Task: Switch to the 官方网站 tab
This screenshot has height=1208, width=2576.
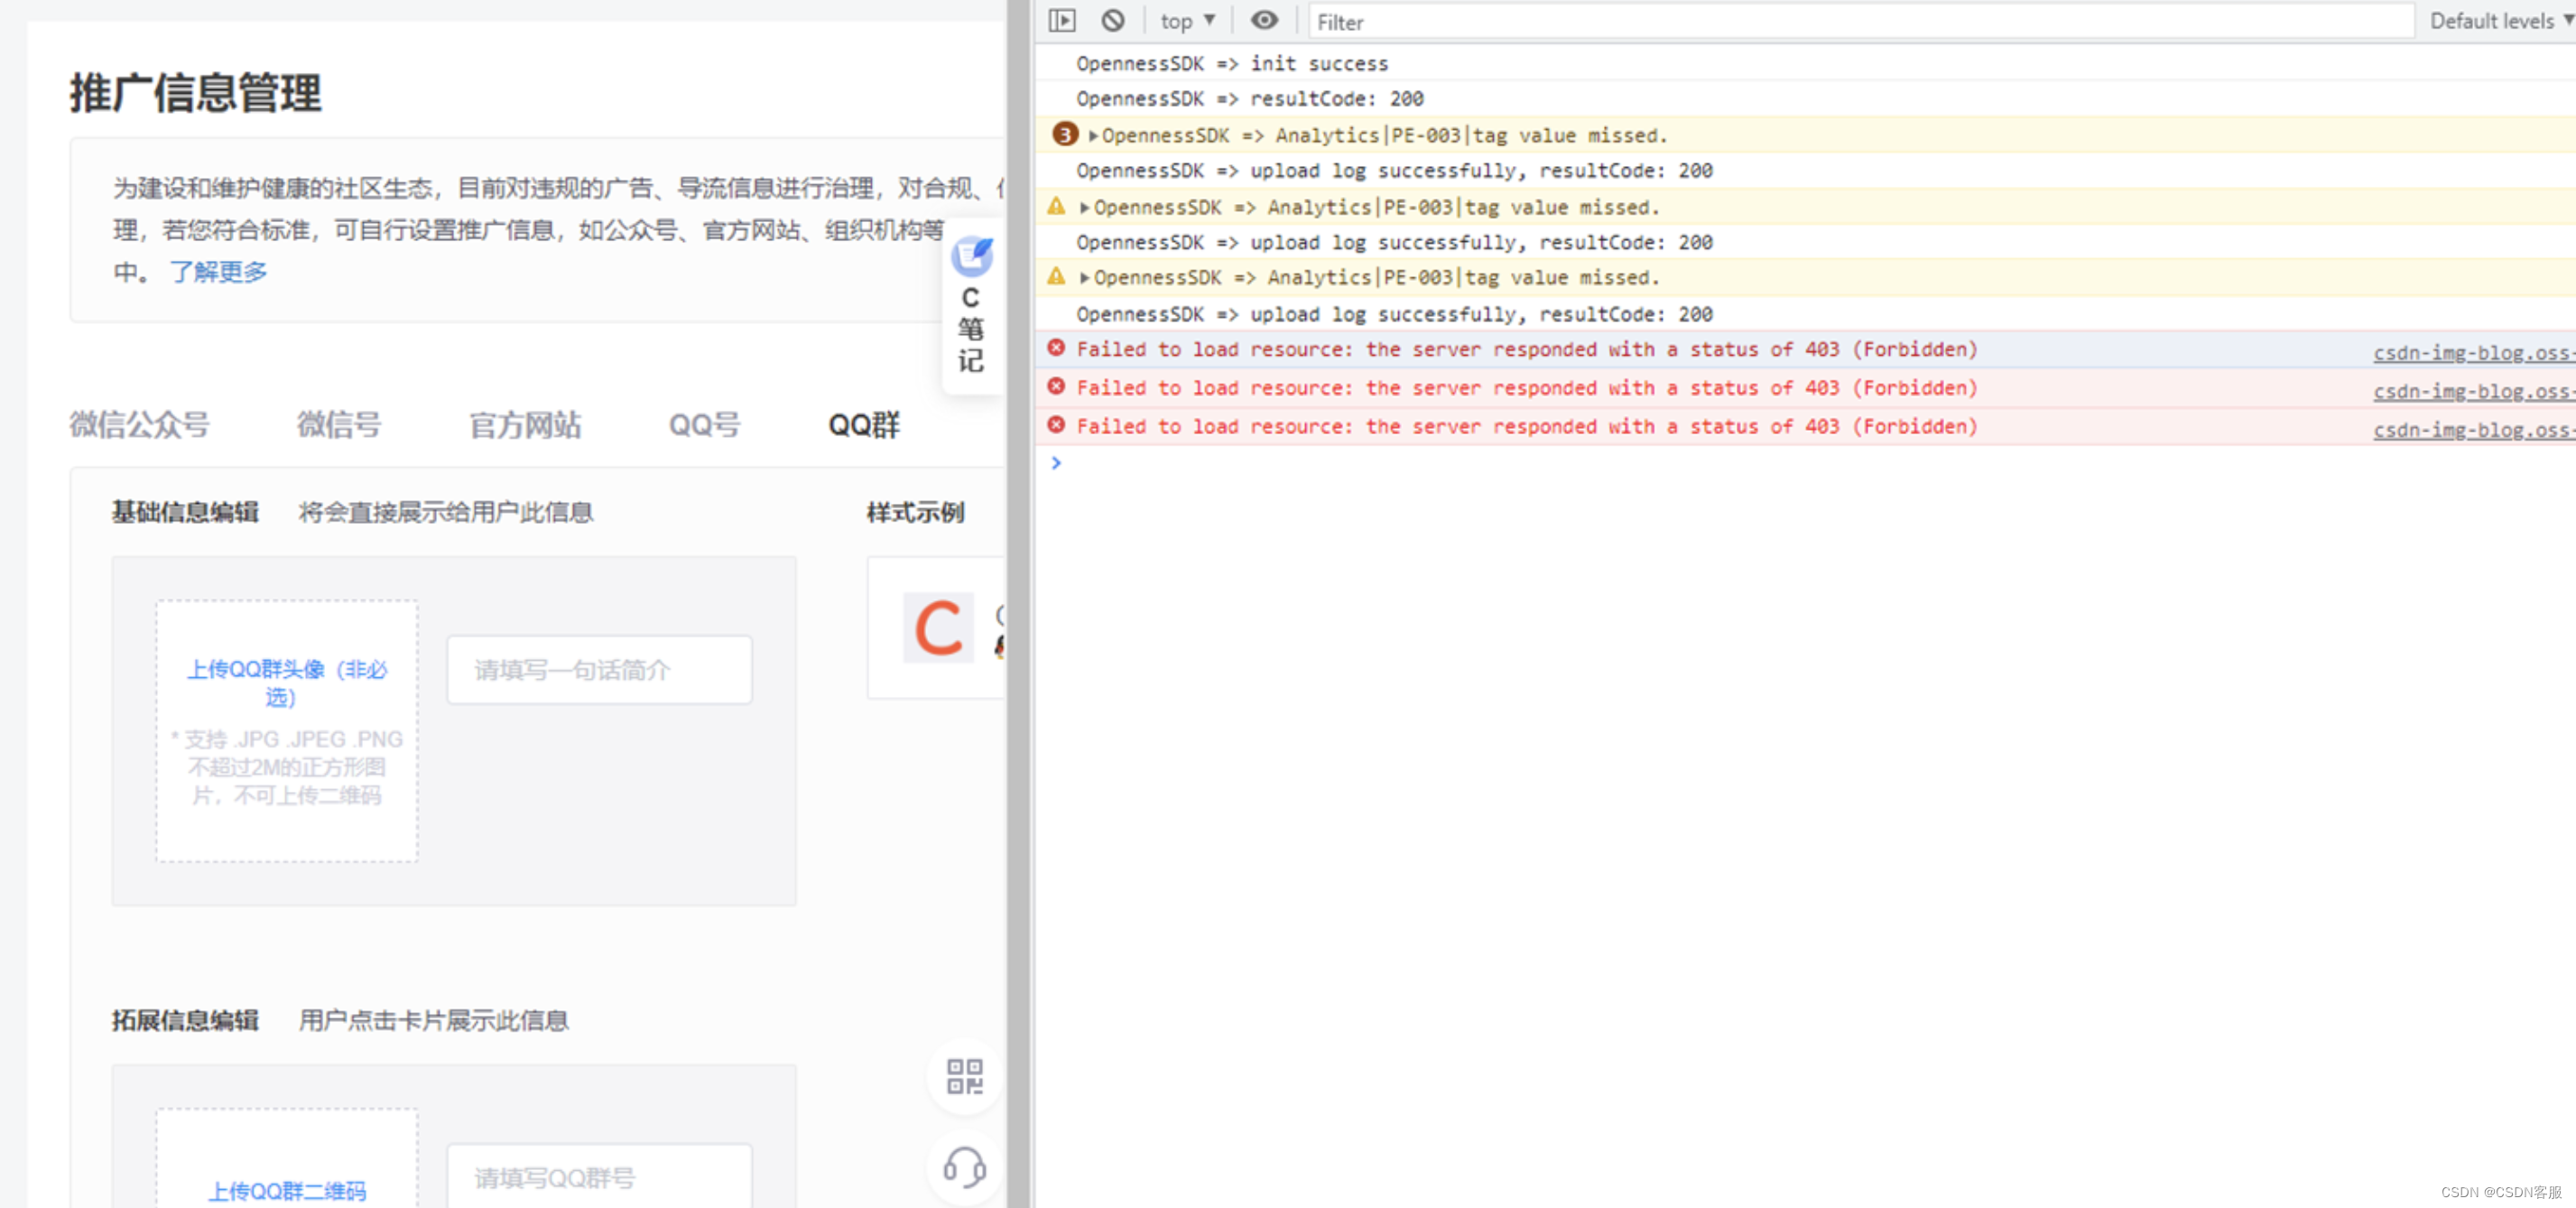Action: click(x=525, y=425)
